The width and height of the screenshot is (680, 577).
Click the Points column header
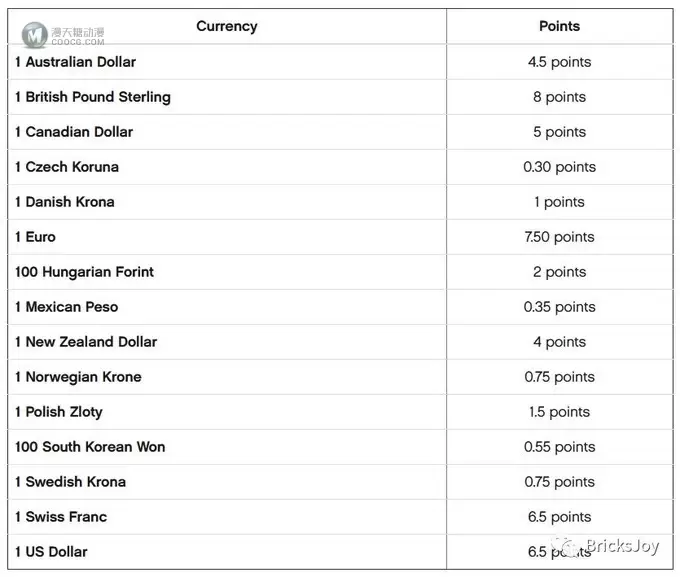[559, 26]
